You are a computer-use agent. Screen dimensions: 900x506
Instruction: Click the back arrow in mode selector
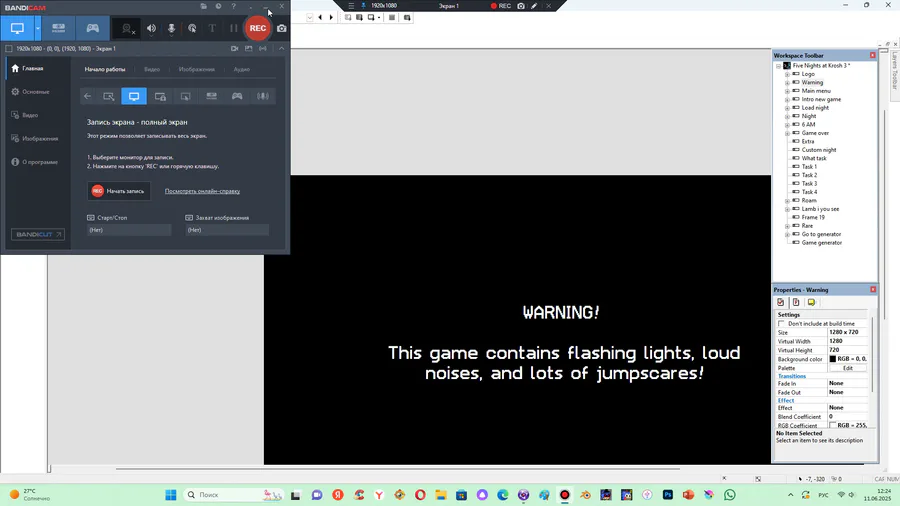coord(87,96)
